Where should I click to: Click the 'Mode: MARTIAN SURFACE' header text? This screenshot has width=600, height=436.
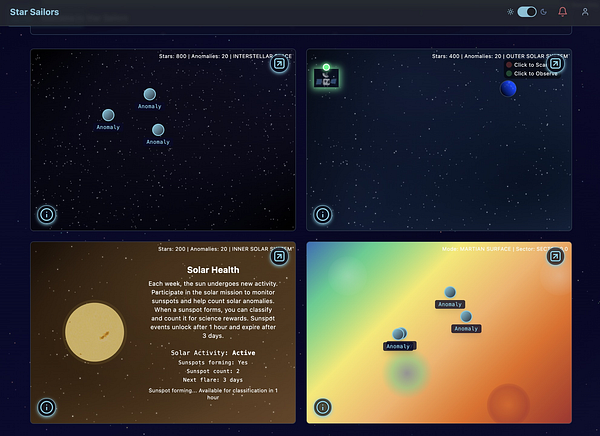click(476, 249)
